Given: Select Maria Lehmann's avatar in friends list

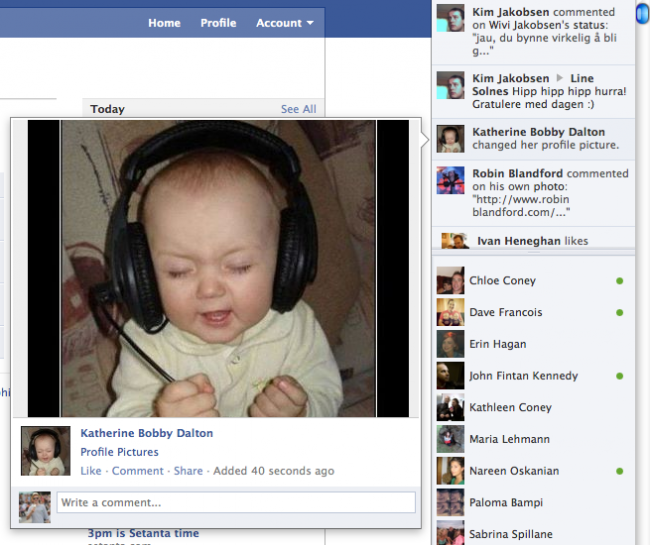Looking at the screenshot, I should point(450,439).
